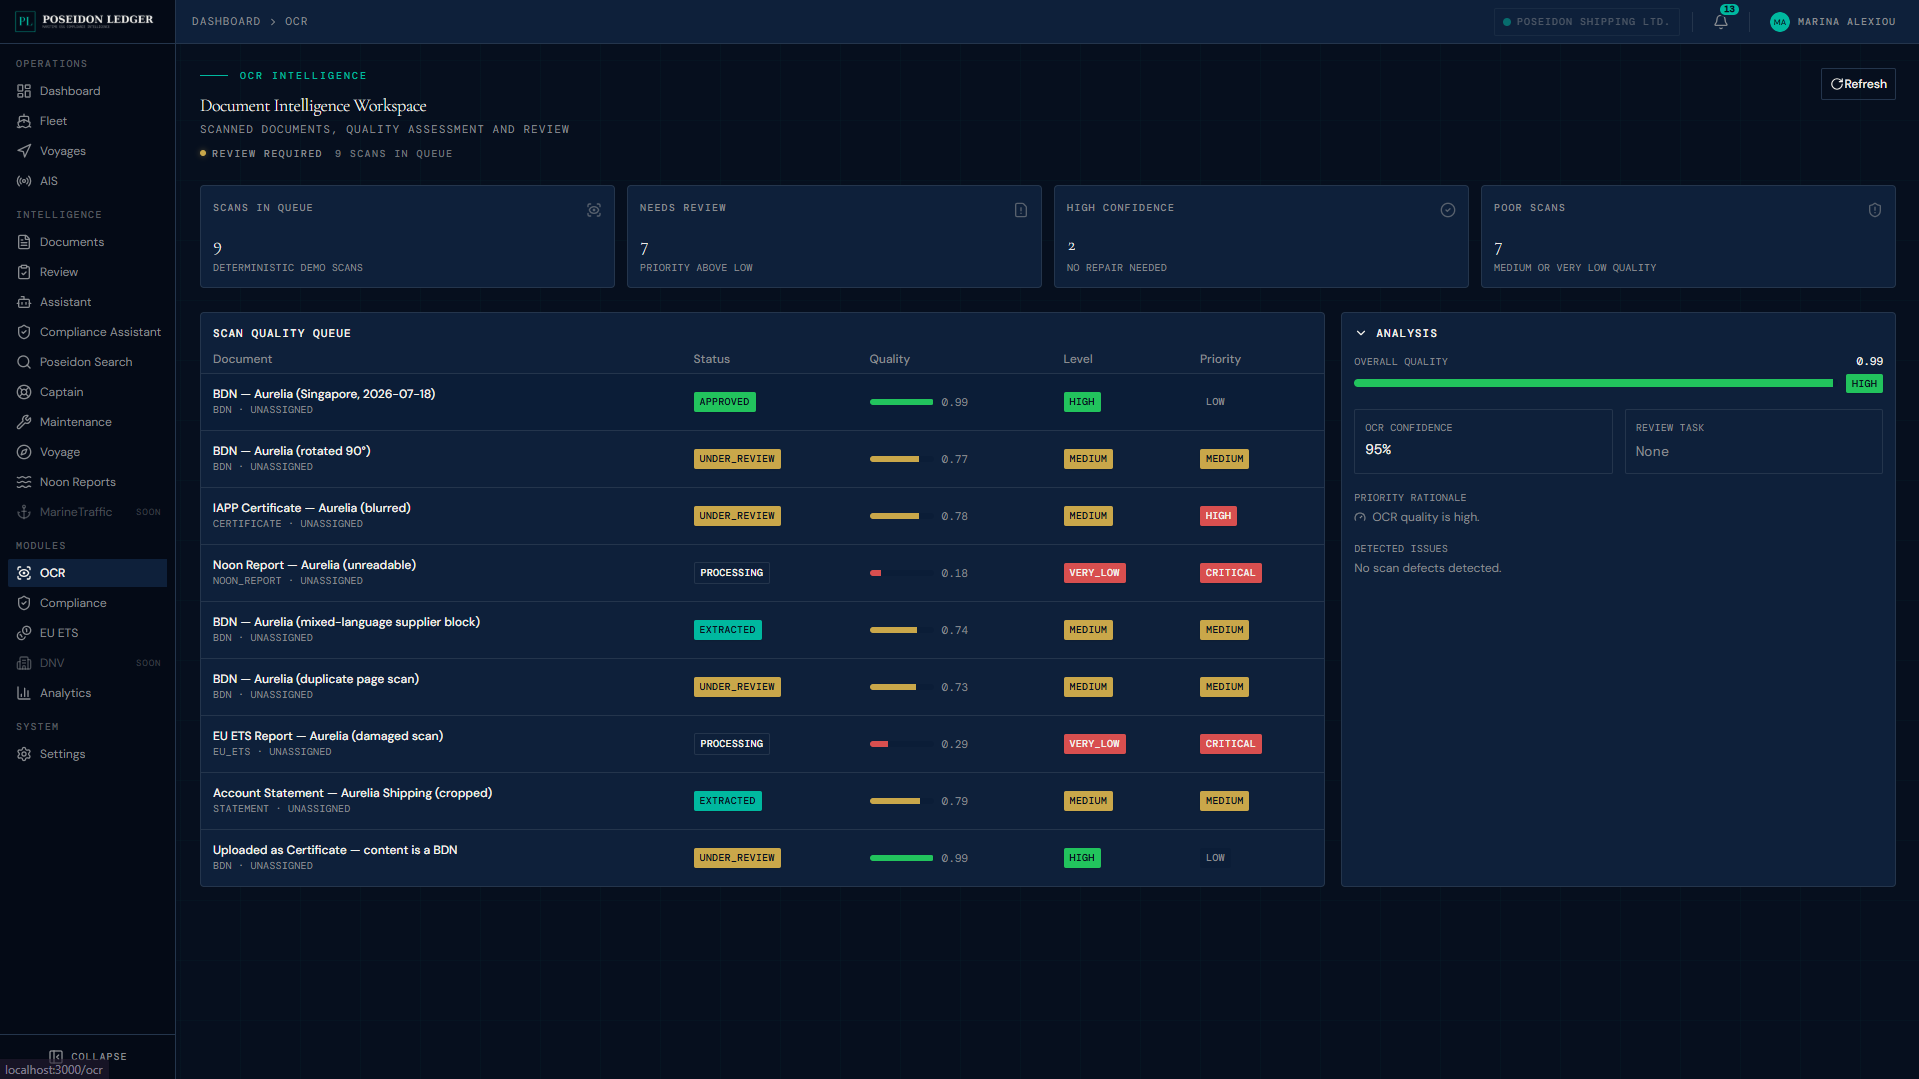The width and height of the screenshot is (1919, 1079).
Task: Click the EXTRACTED status on Account Statement row
Action: pyautogui.click(x=727, y=801)
